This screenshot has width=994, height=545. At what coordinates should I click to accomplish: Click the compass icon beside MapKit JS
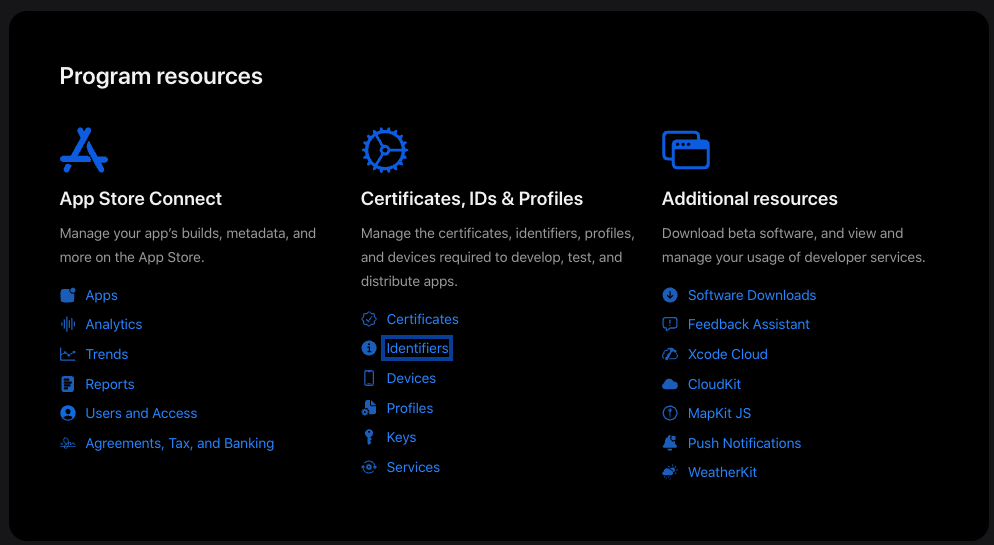(x=670, y=413)
